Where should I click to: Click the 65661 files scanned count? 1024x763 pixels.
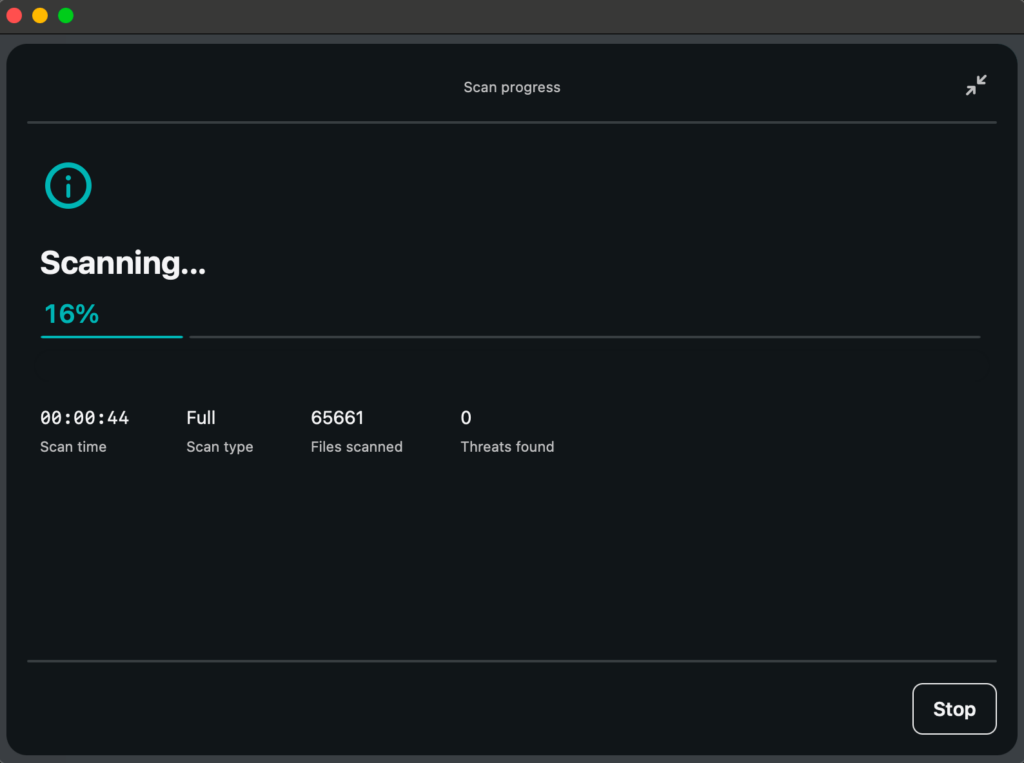pyautogui.click(x=337, y=418)
